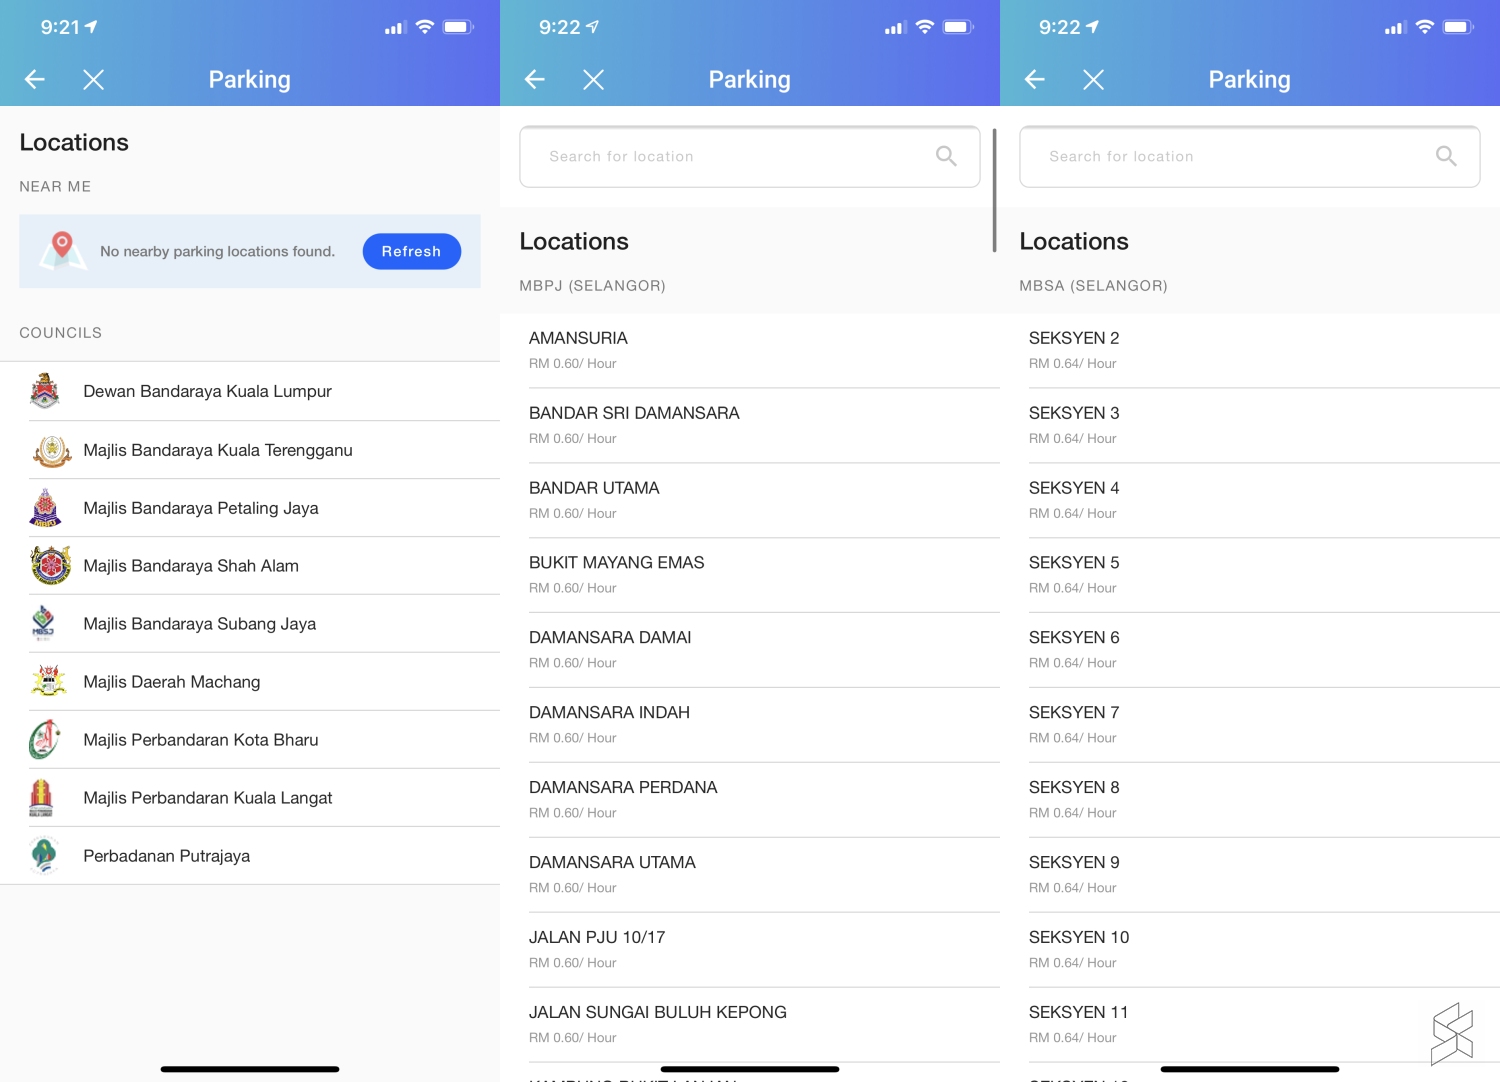
Task: Tap the Majlis Daerah Machang crest icon
Action: (x=48, y=682)
